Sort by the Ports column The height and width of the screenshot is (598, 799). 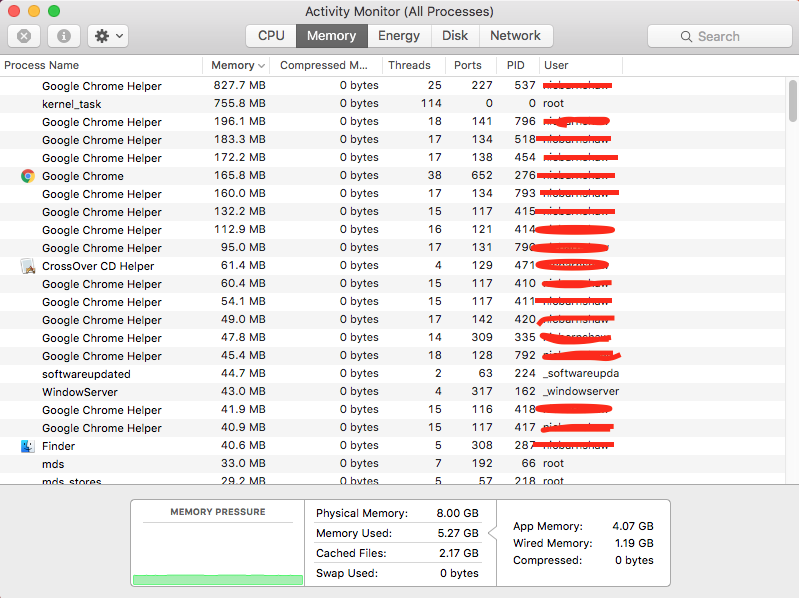click(x=471, y=65)
